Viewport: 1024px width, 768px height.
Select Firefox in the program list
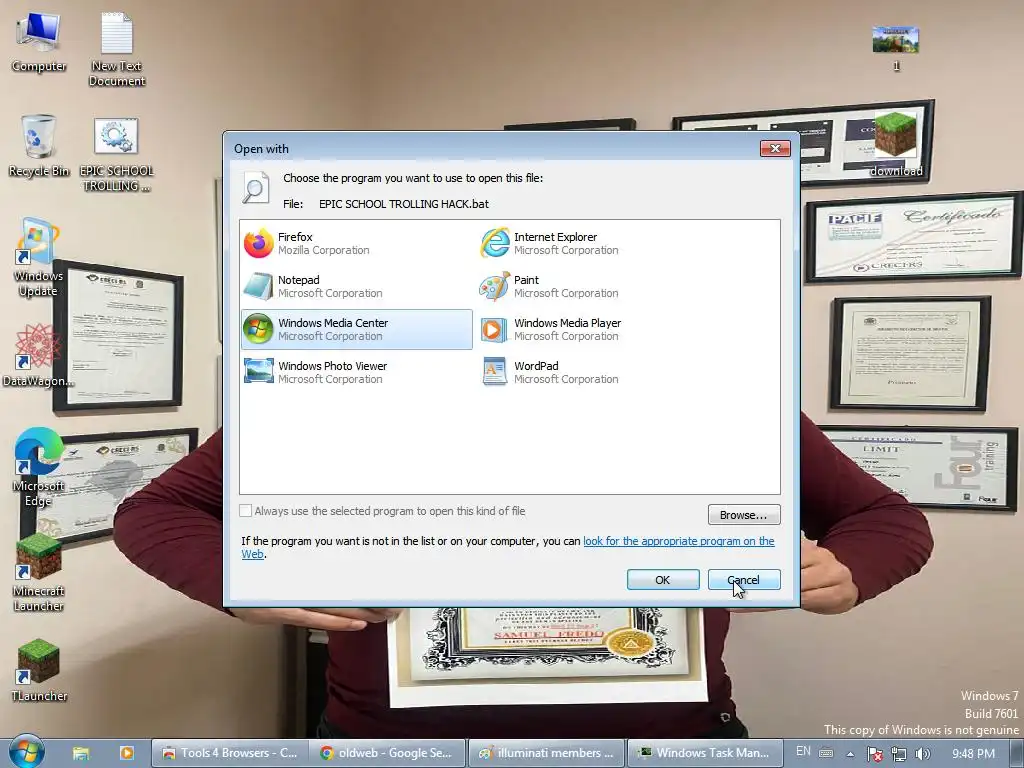[x=357, y=244]
